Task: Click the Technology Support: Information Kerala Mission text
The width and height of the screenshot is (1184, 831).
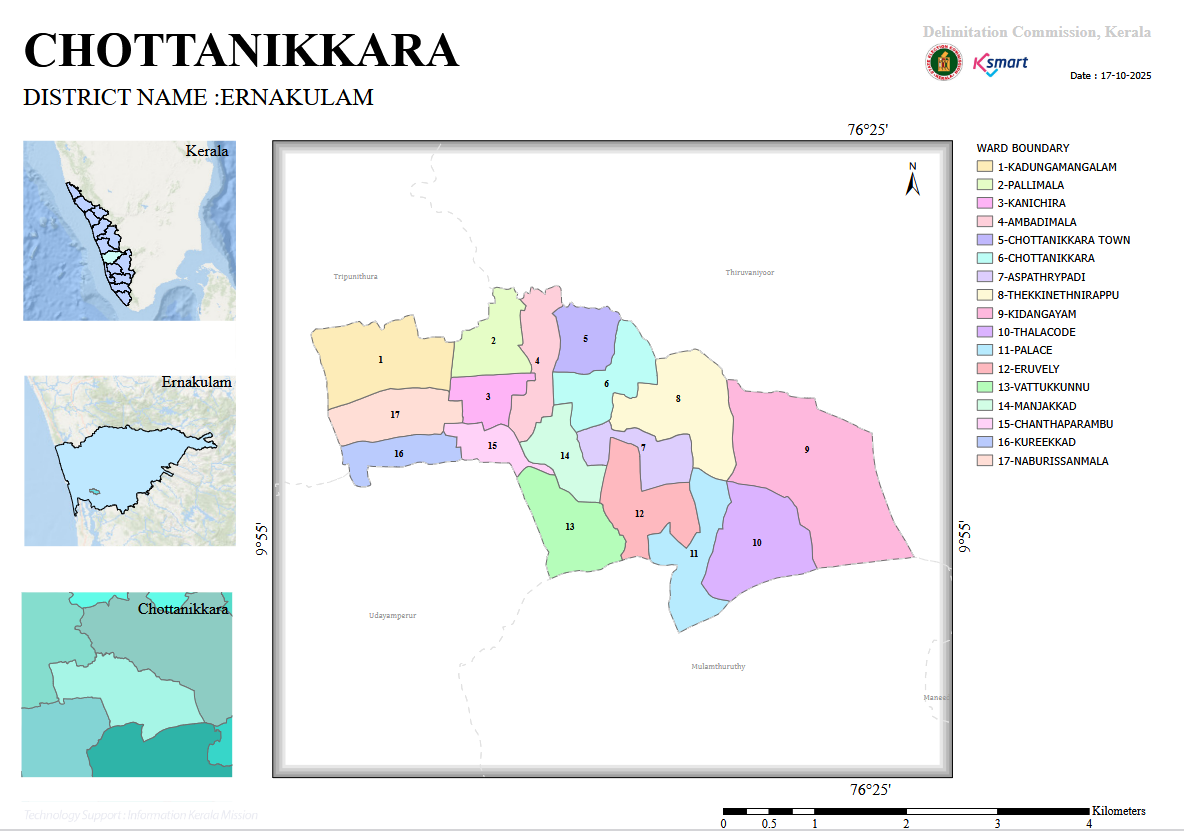Action: coord(140,815)
